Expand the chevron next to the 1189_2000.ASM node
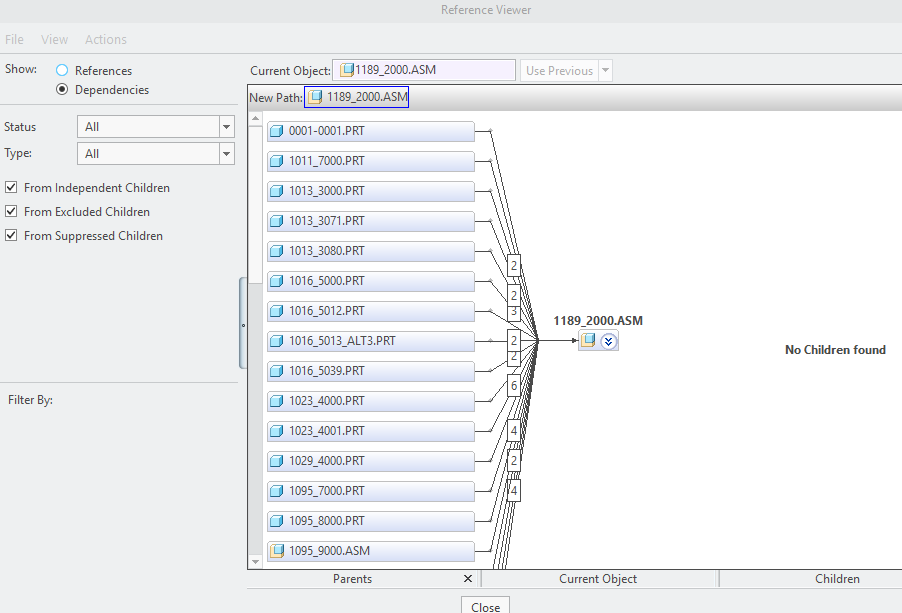 pyautogui.click(x=610, y=340)
